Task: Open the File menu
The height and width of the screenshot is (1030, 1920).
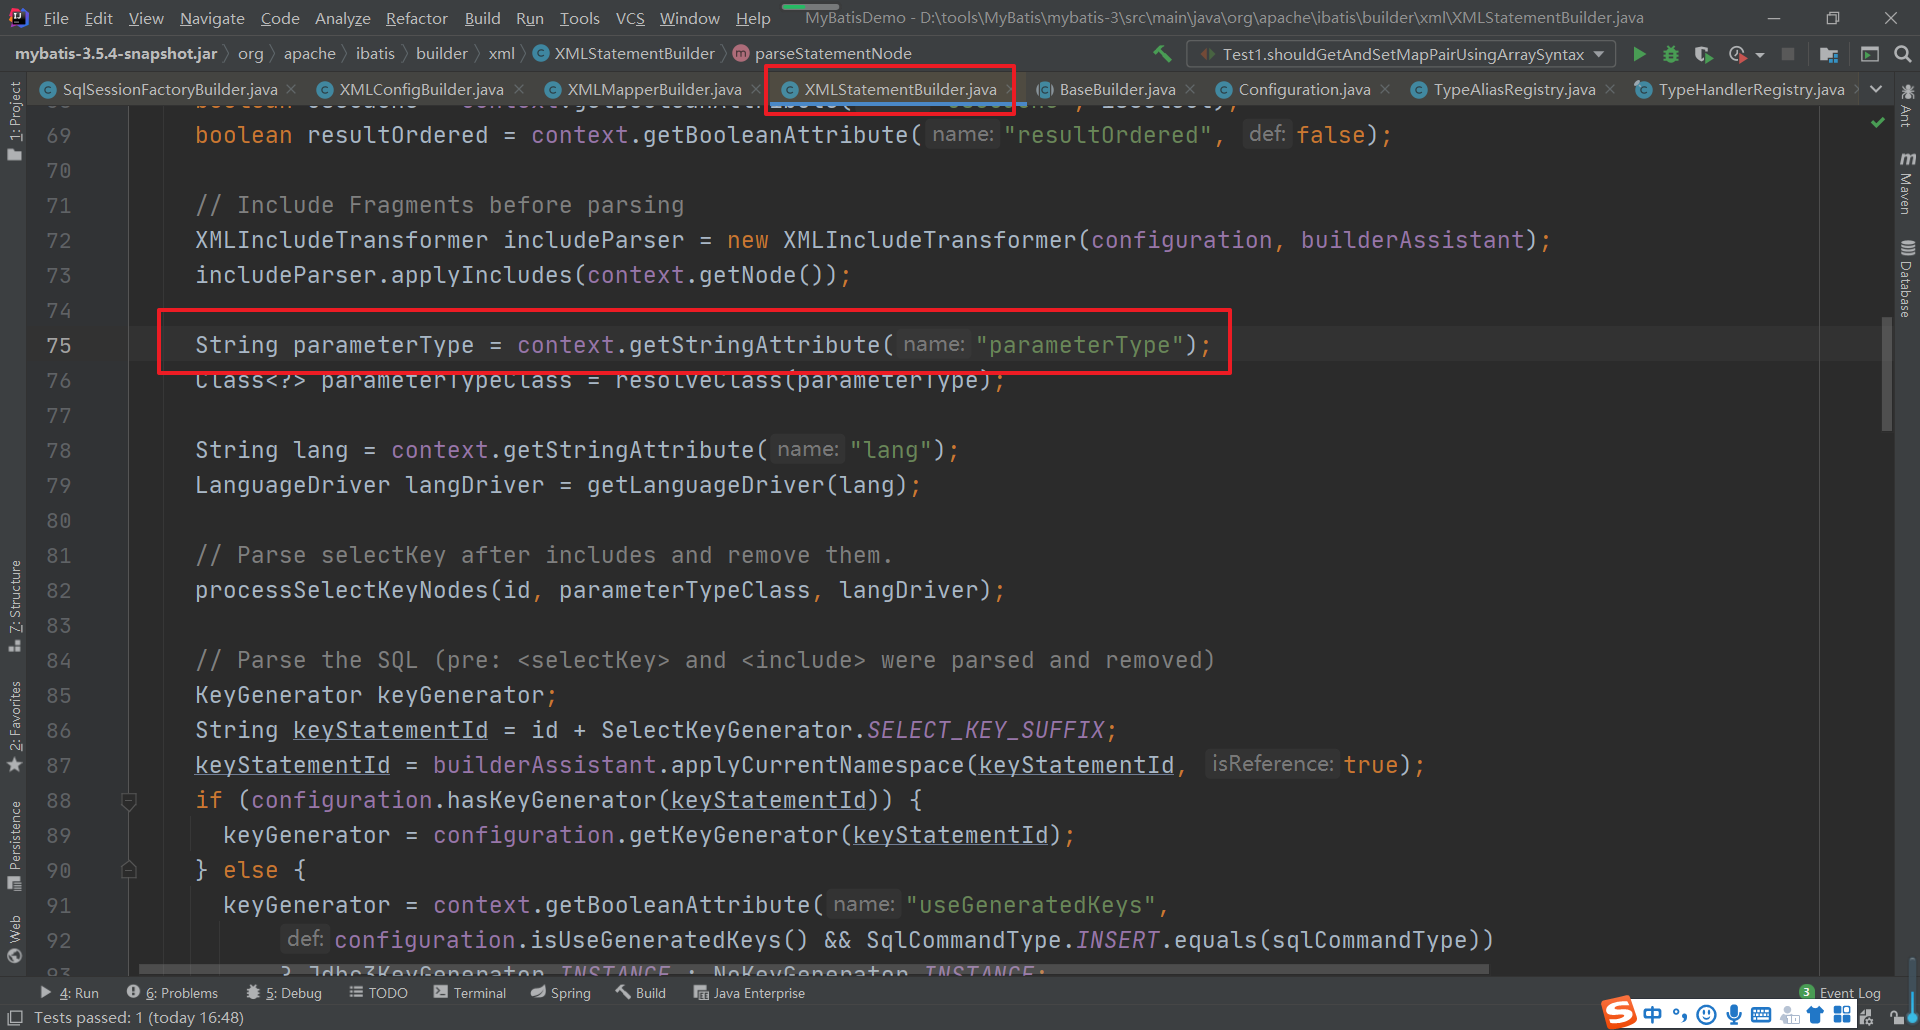Action: point(56,18)
